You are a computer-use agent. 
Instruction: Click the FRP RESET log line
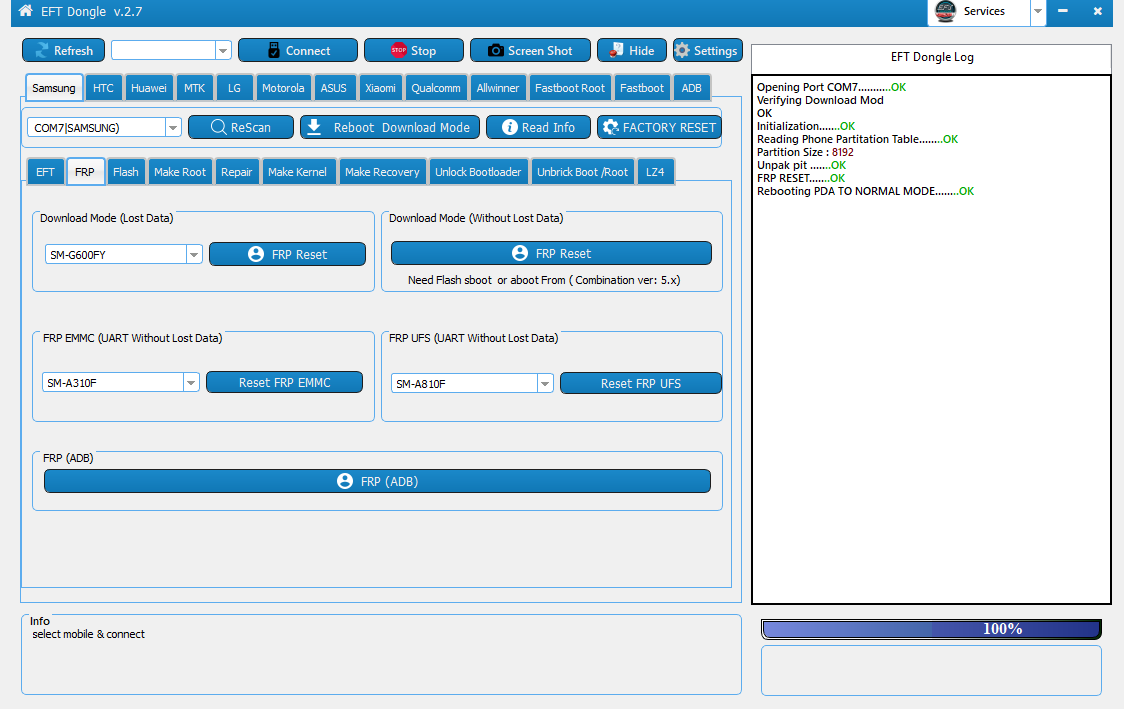pyautogui.click(x=801, y=178)
